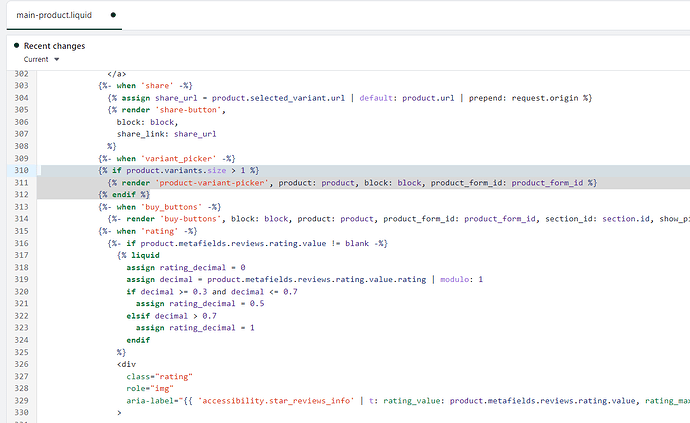Click the unsaved-changes dot beside main-product.liquid
This screenshot has height=423, width=690.
tap(112, 17)
